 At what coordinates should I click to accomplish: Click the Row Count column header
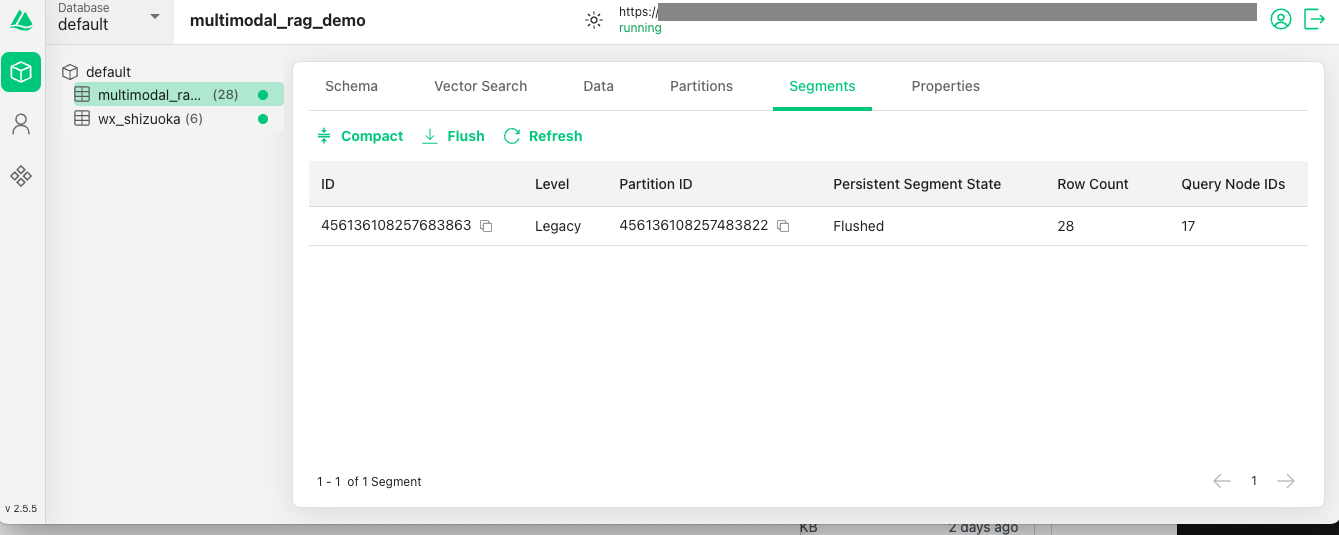(1093, 184)
